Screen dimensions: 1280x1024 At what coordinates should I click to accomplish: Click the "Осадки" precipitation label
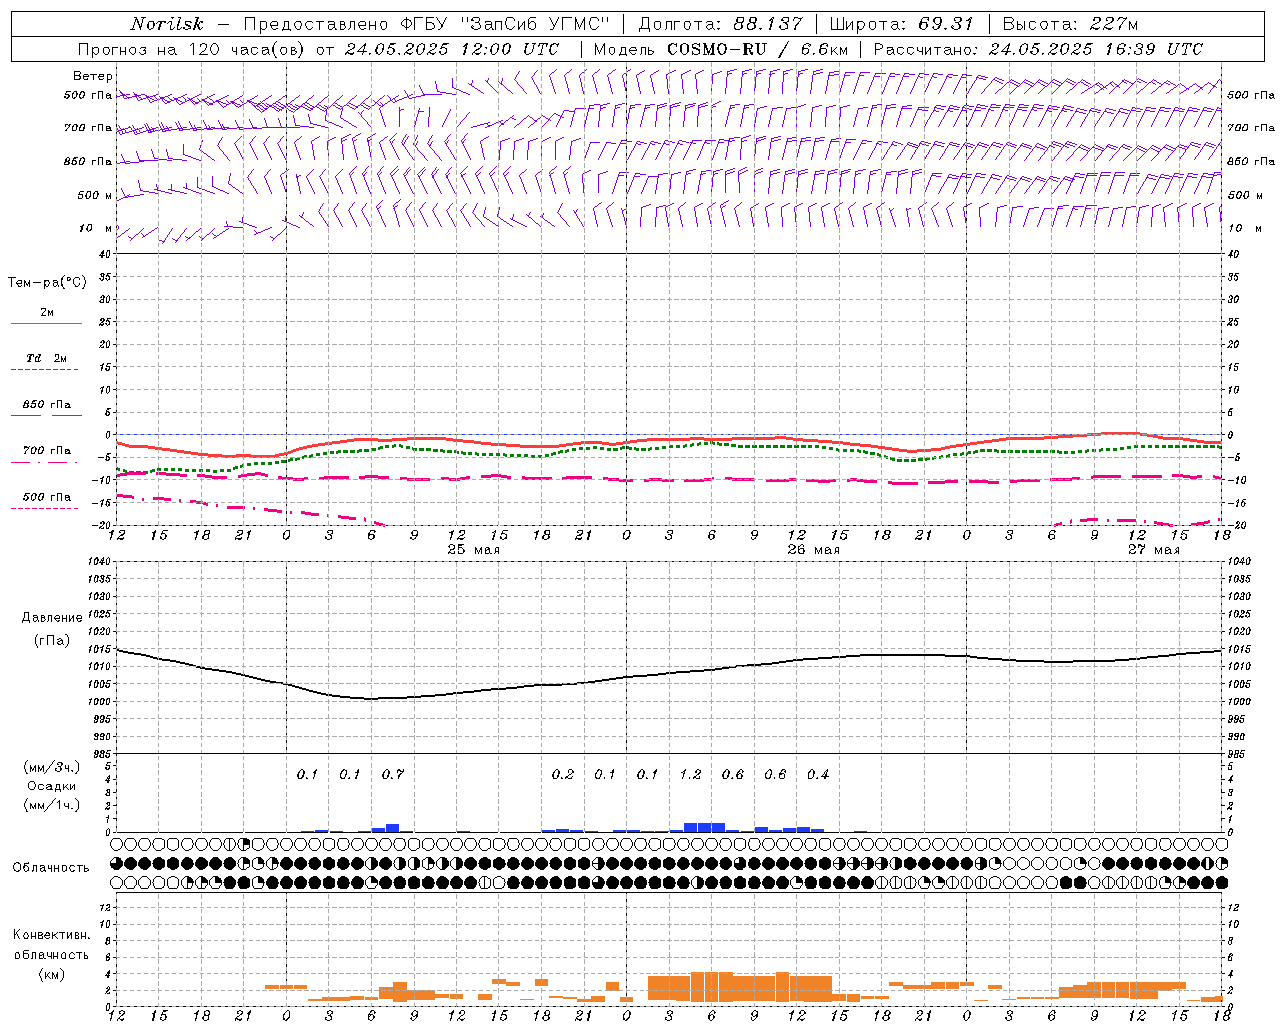click(51, 786)
